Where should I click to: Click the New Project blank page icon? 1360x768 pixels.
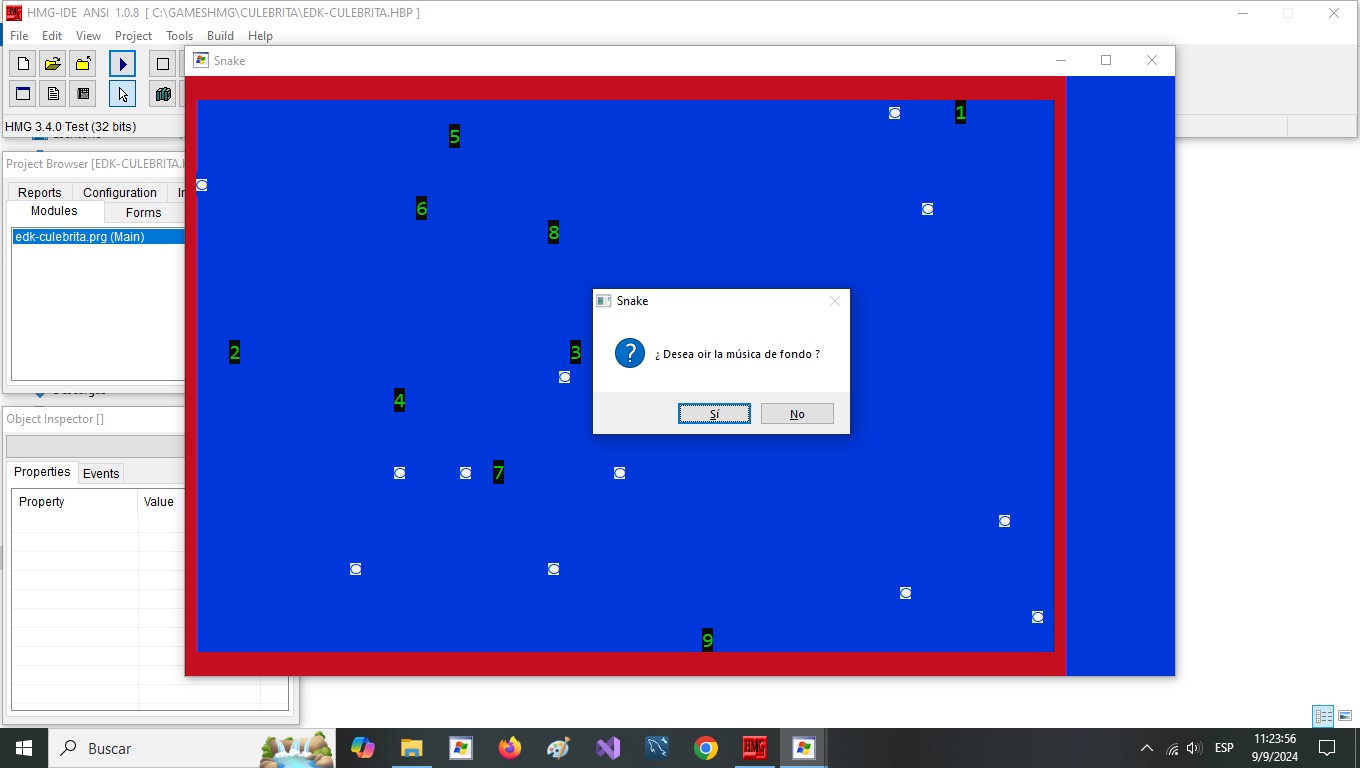pyautogui.click(x=23, y=64)
